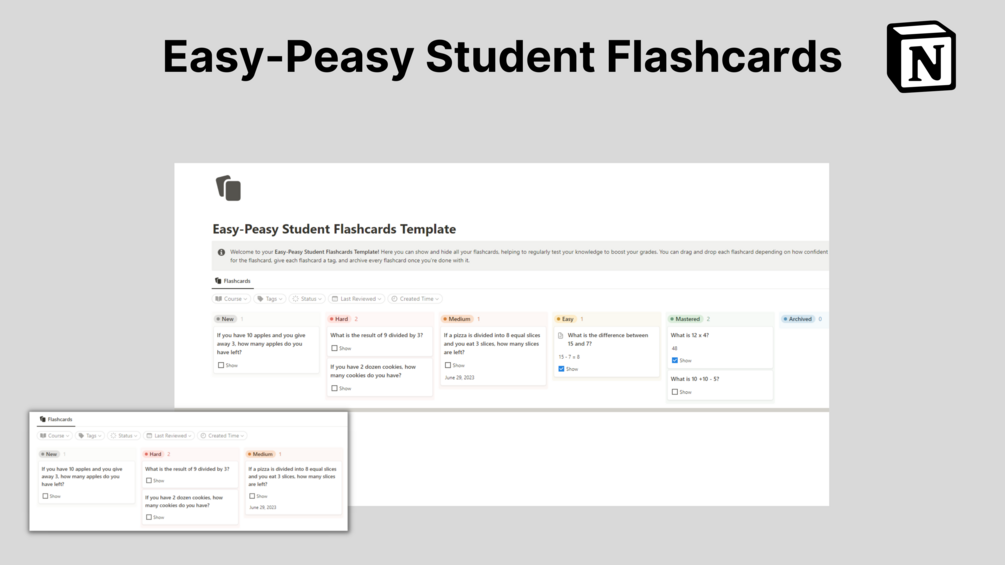Click the count '2' beside the Mastered tag
The height and width of the screenshot is (565, 1005).
point(708,319)
